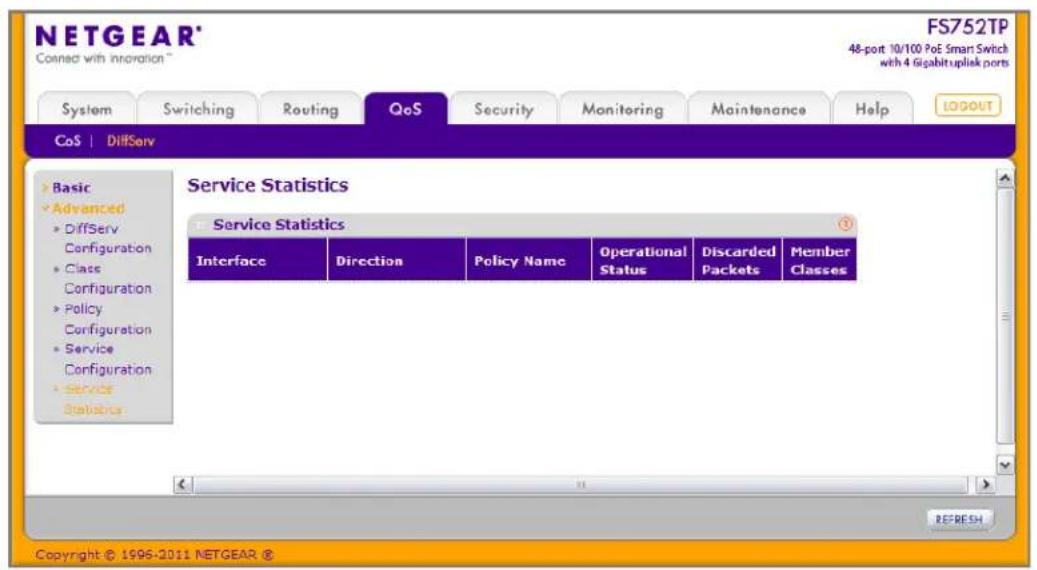The image size is (1037, 570).
Task: Click the horizontal scrollbar thumb
Action: click(581, 485)
